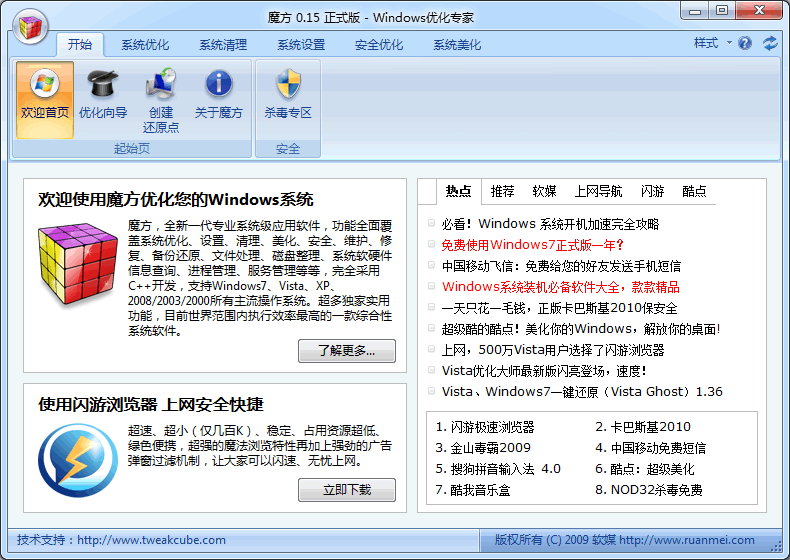Click list item 3. 金山毒霸2009
This screenshot has width=790, height=560.
[x=483, y=448]
